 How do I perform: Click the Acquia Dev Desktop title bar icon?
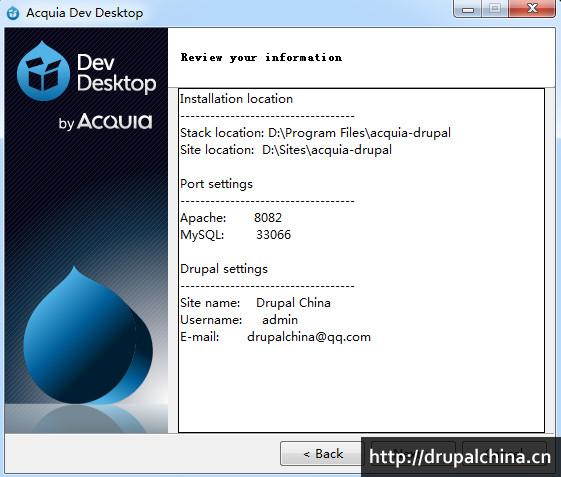pos(13,13)
